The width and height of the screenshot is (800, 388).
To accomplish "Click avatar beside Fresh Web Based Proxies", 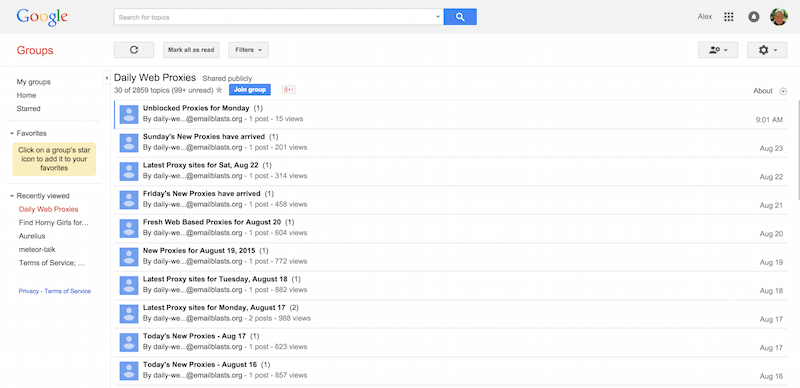I will coord(129,228).
